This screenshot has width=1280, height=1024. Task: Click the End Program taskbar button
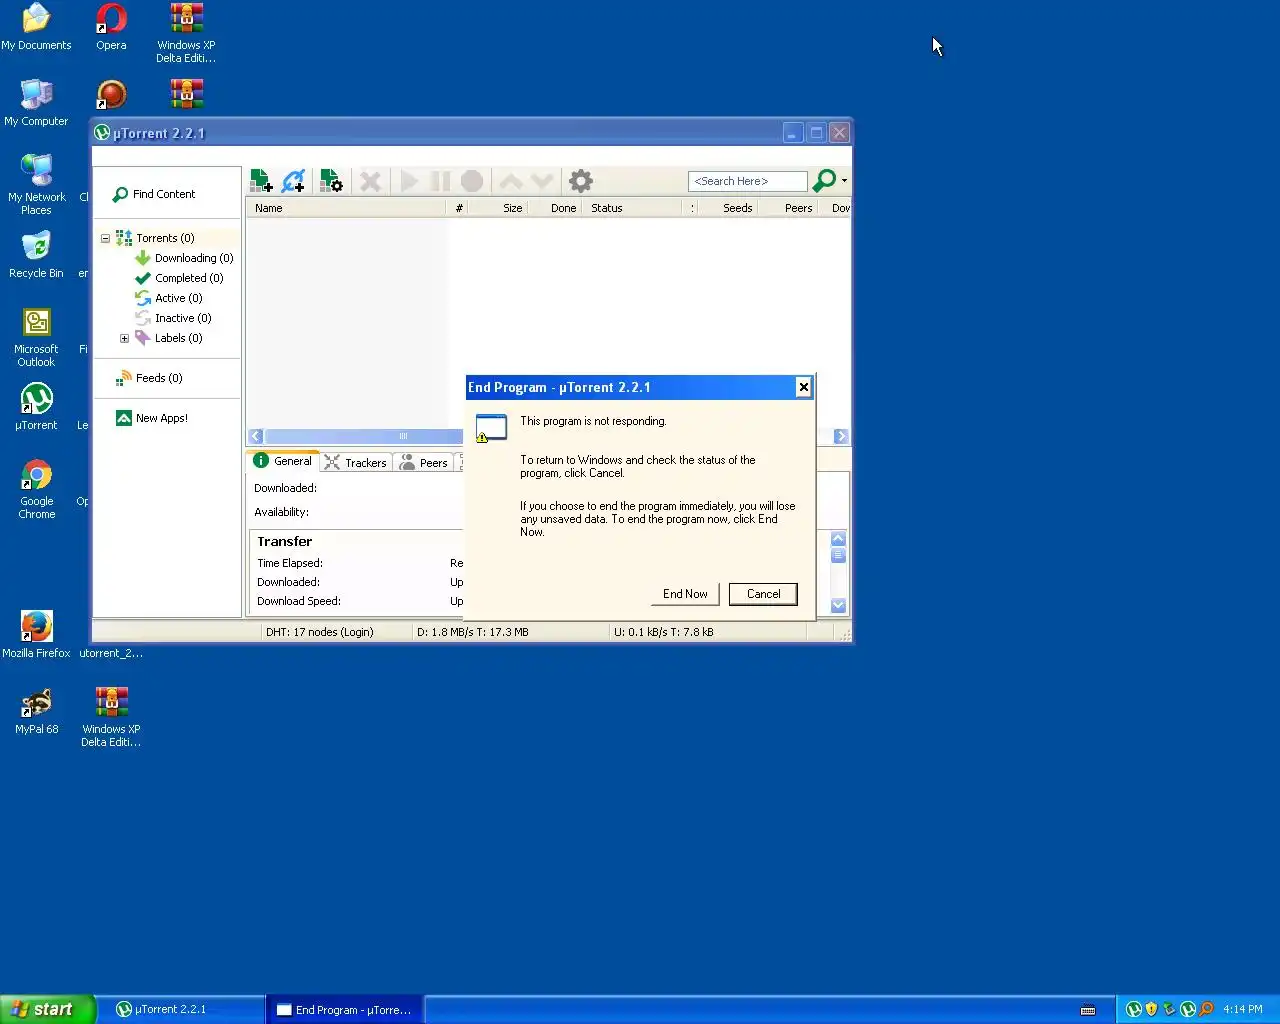[x=345, y=1009]
